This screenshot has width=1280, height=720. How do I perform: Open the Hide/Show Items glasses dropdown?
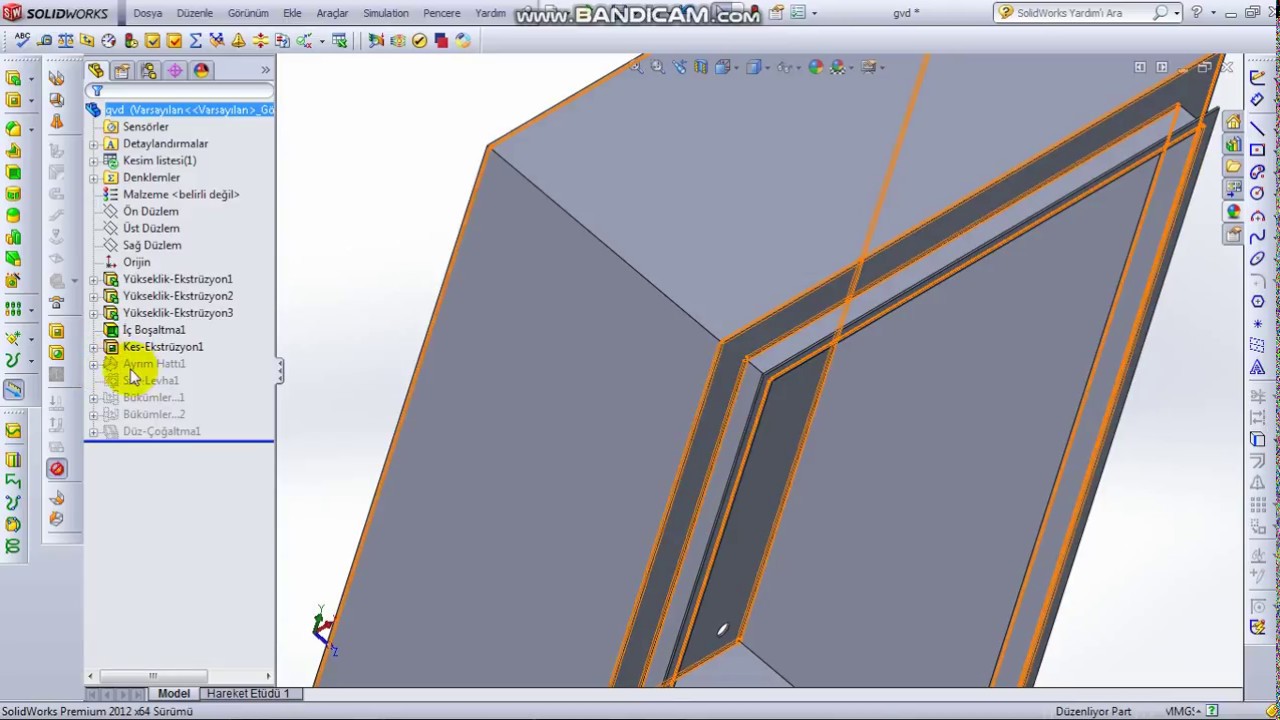click(x=788, y=67)
